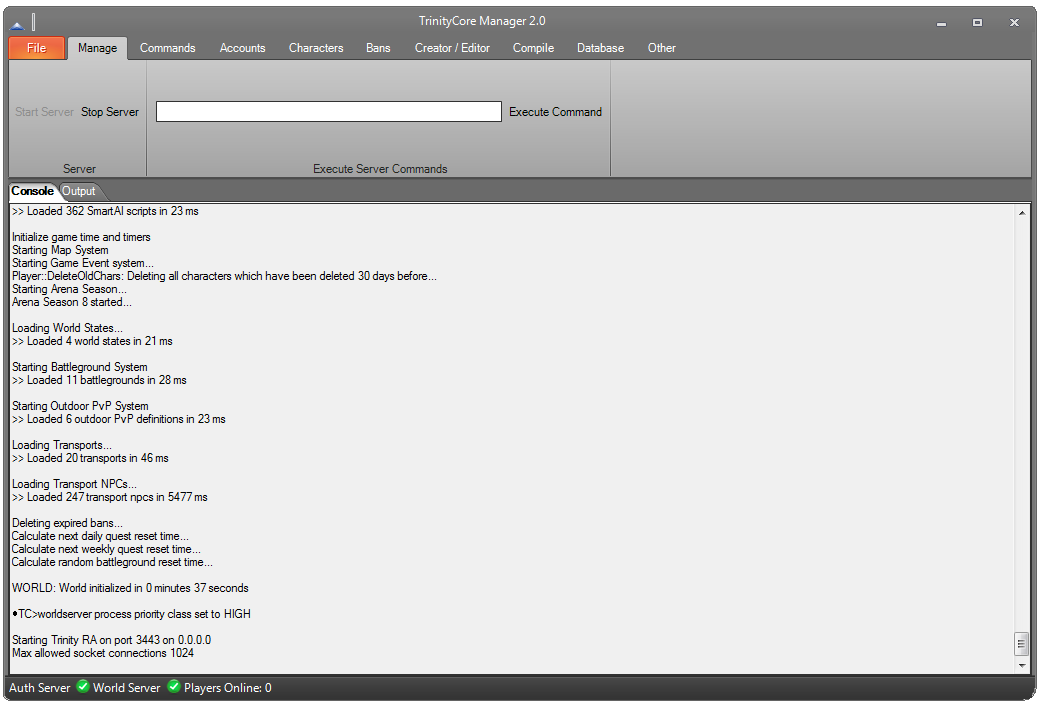Click 'Loaded 11 battlegrounds in 28 ms' line

coord(99,380)
